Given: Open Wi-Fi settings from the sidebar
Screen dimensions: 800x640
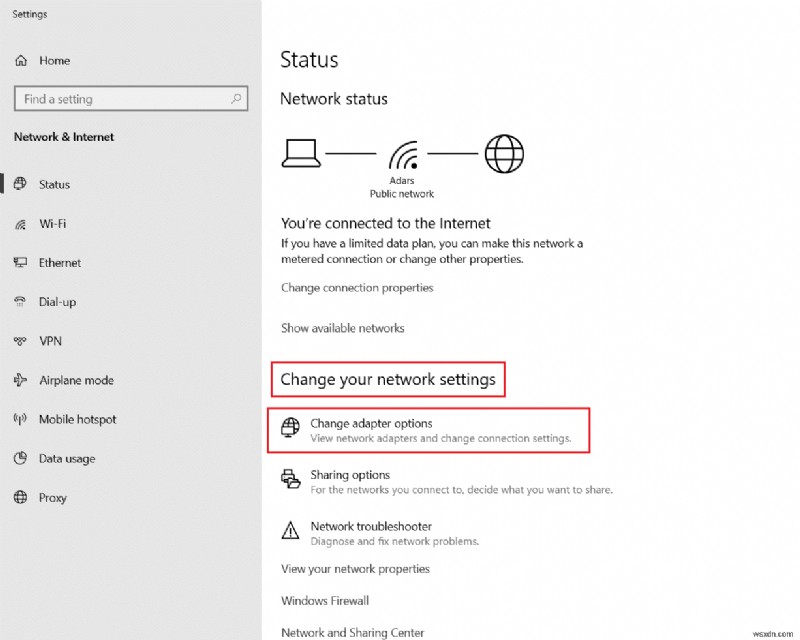Looking at the screenshot, I should click(x=57, y=223).
